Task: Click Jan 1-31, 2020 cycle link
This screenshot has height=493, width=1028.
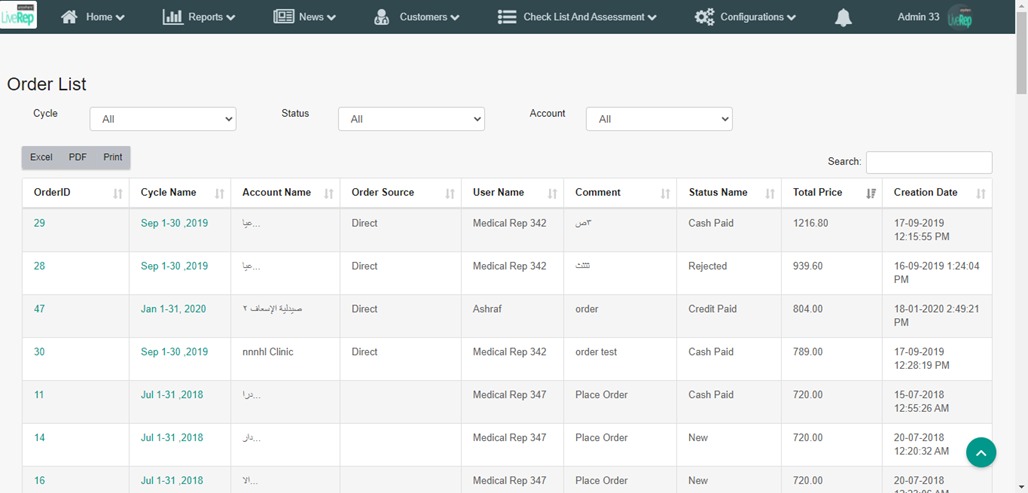Action: (173, 309)
